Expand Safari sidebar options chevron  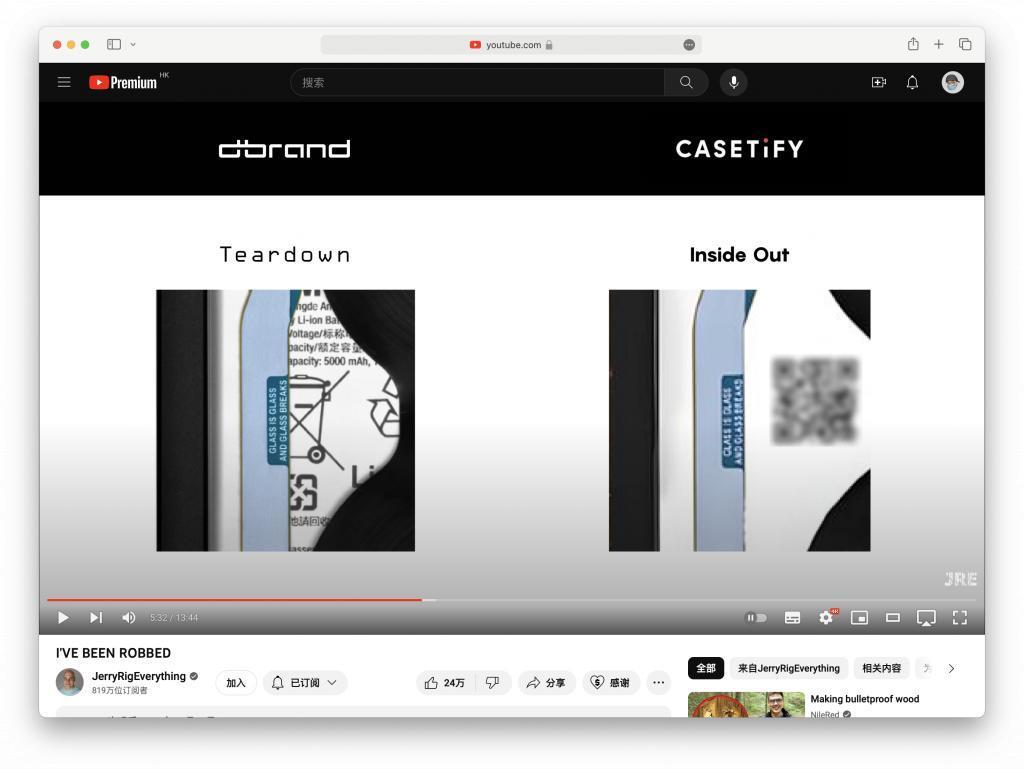click(134, 44)
